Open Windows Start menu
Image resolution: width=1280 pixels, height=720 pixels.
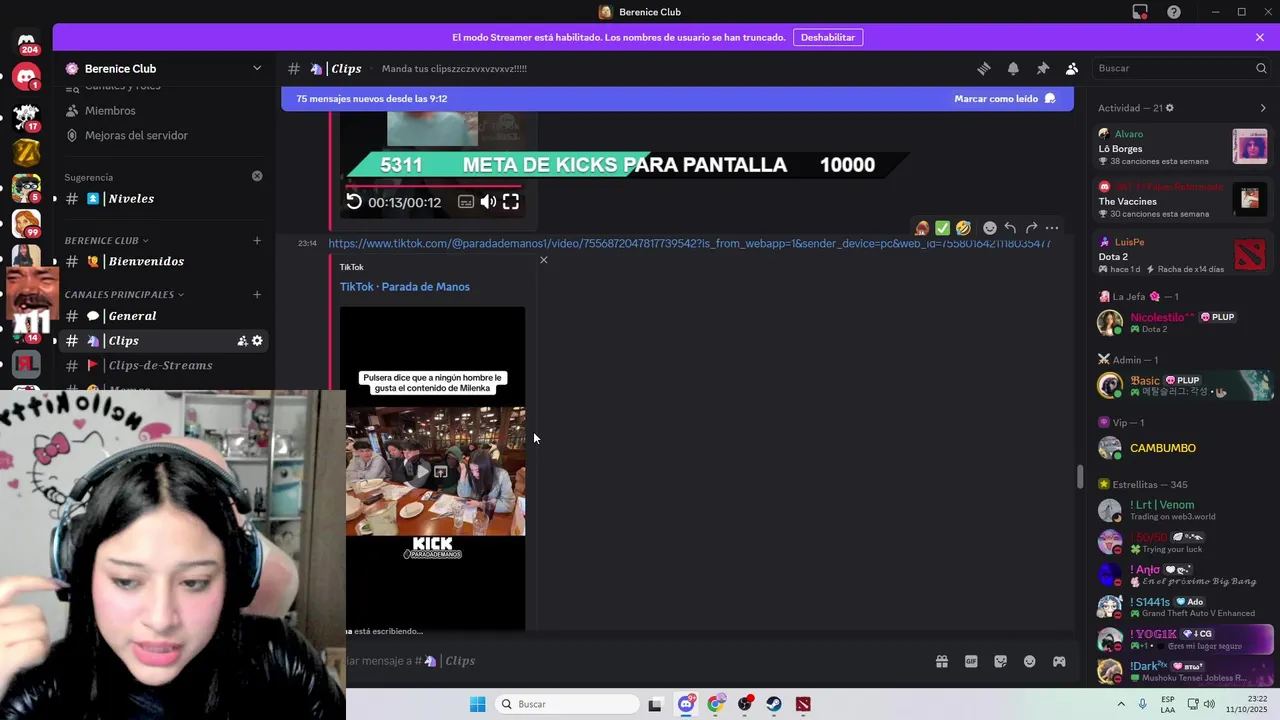tap(478, 704)
